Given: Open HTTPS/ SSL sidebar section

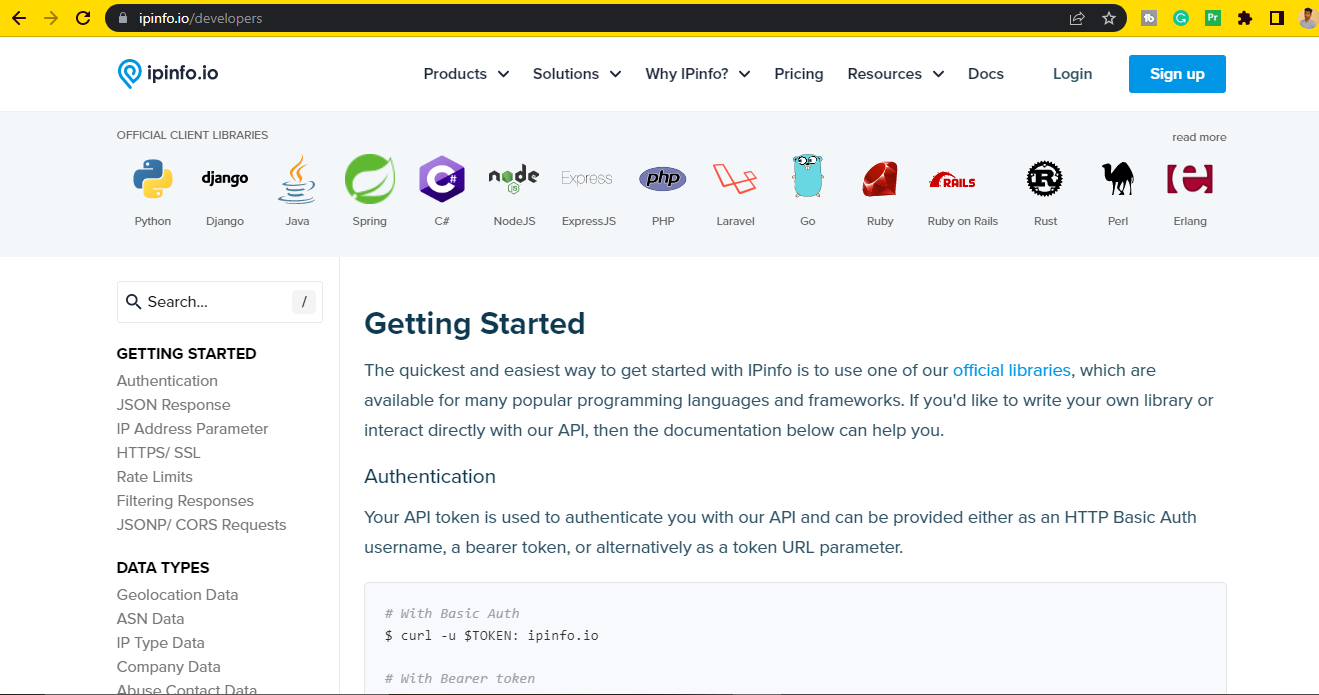Looking at the screenshot, I should pos(158,453).
